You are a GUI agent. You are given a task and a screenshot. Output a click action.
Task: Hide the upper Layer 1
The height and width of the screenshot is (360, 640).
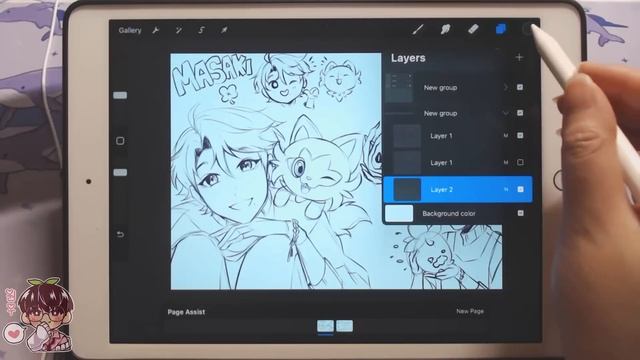tap(520, 136)
